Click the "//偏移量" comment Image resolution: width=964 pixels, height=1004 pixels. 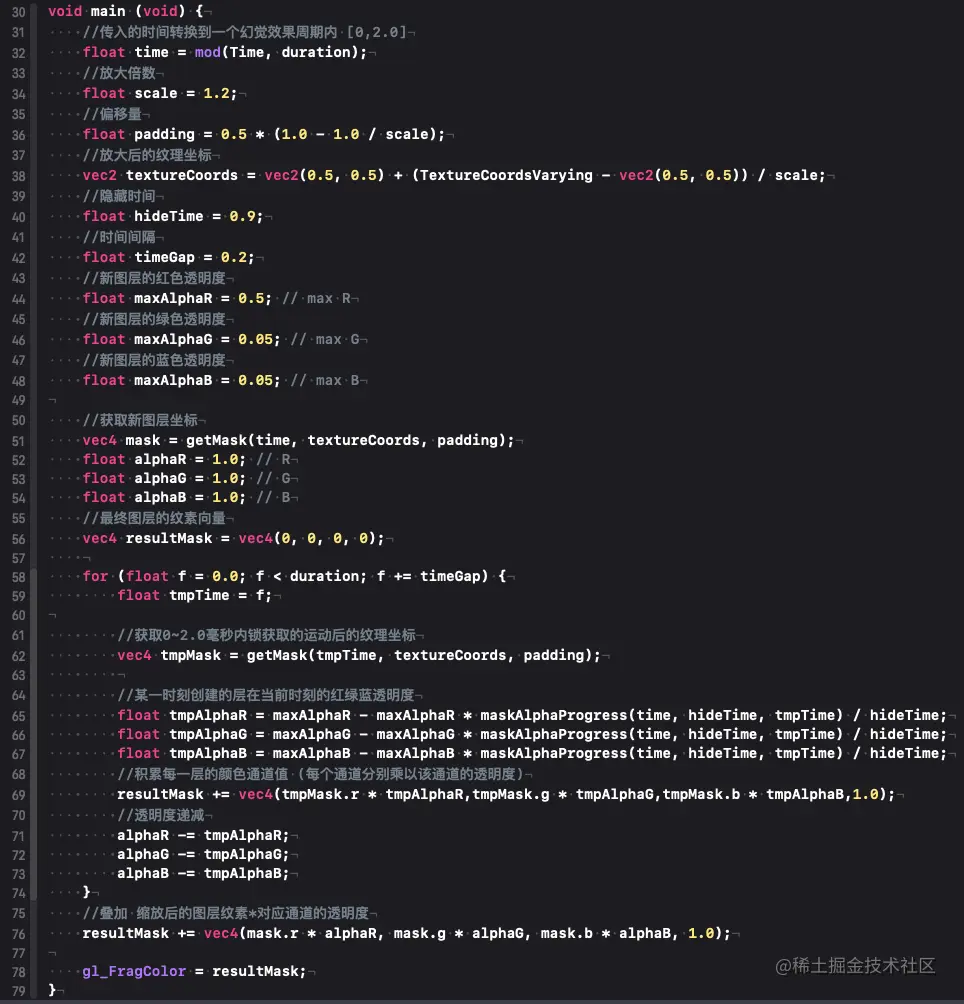[112, 113]
